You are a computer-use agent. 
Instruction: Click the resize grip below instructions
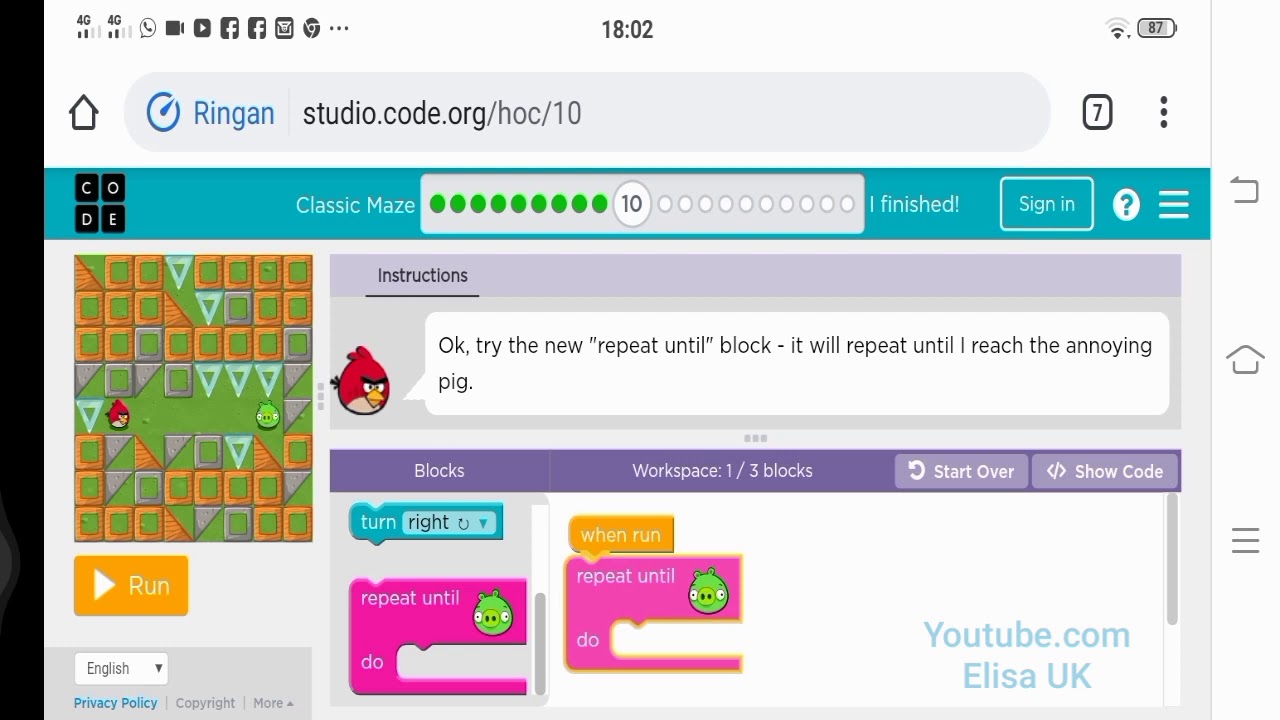point(756,438)
